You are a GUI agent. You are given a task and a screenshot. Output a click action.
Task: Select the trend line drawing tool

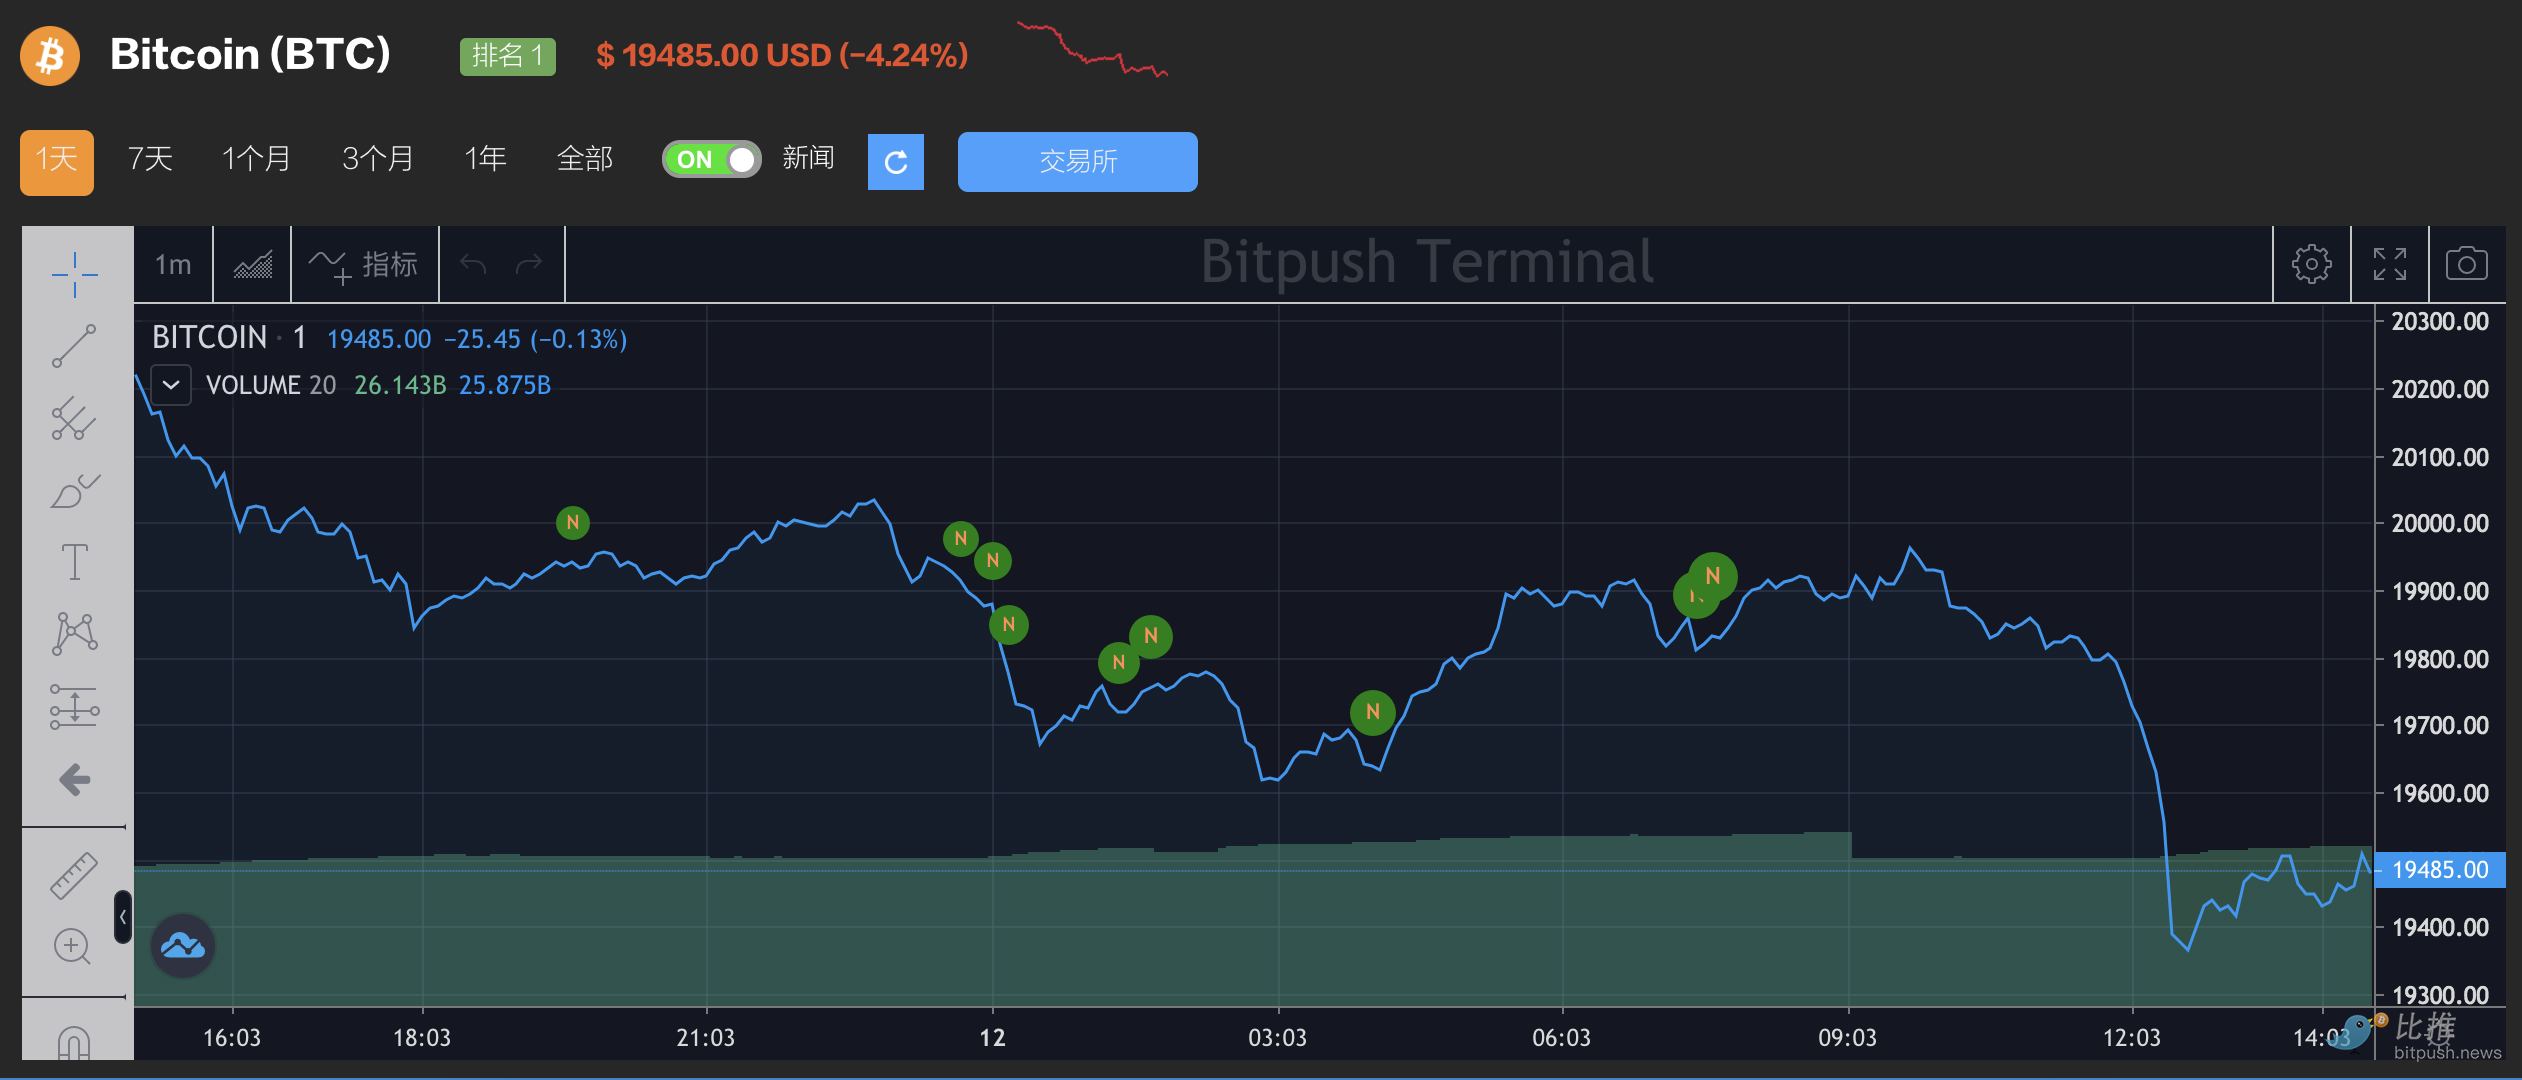click(74, 346)
